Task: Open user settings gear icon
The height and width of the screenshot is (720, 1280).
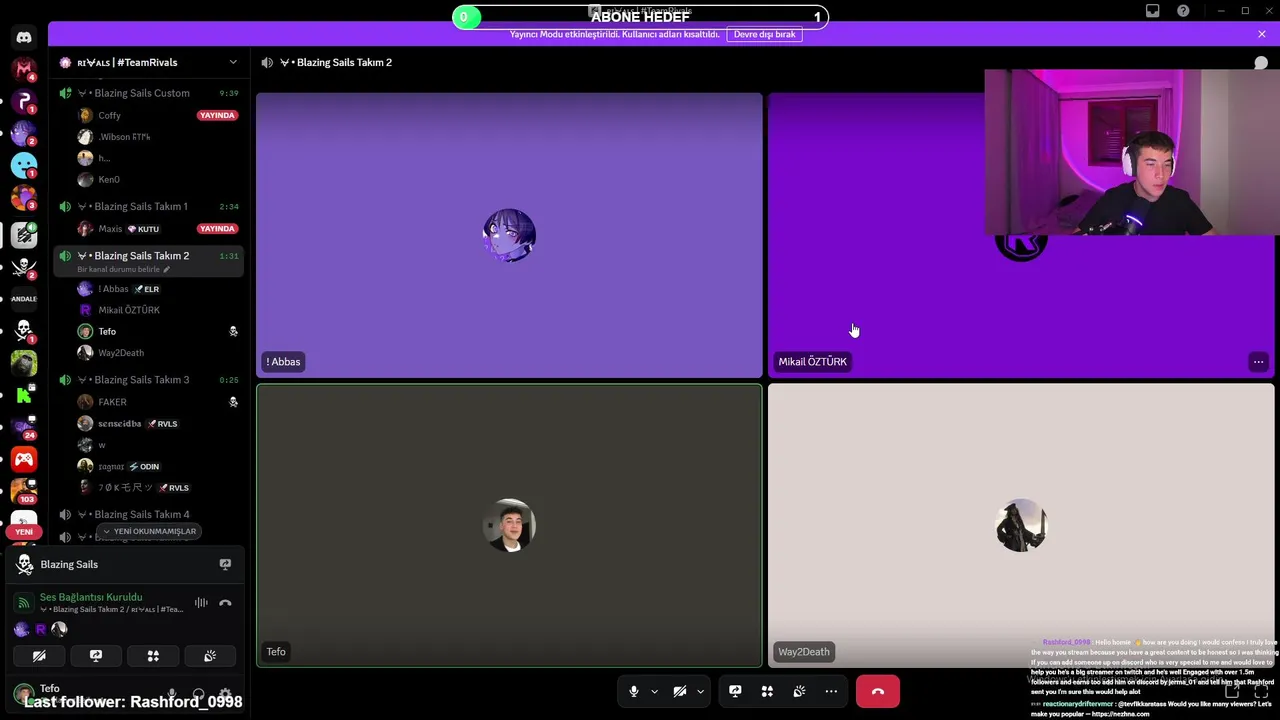Action: tap(225, 694)
